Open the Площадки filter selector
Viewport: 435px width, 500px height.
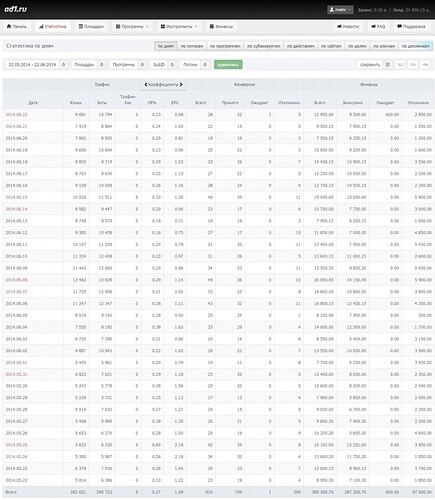click(89, 65)
